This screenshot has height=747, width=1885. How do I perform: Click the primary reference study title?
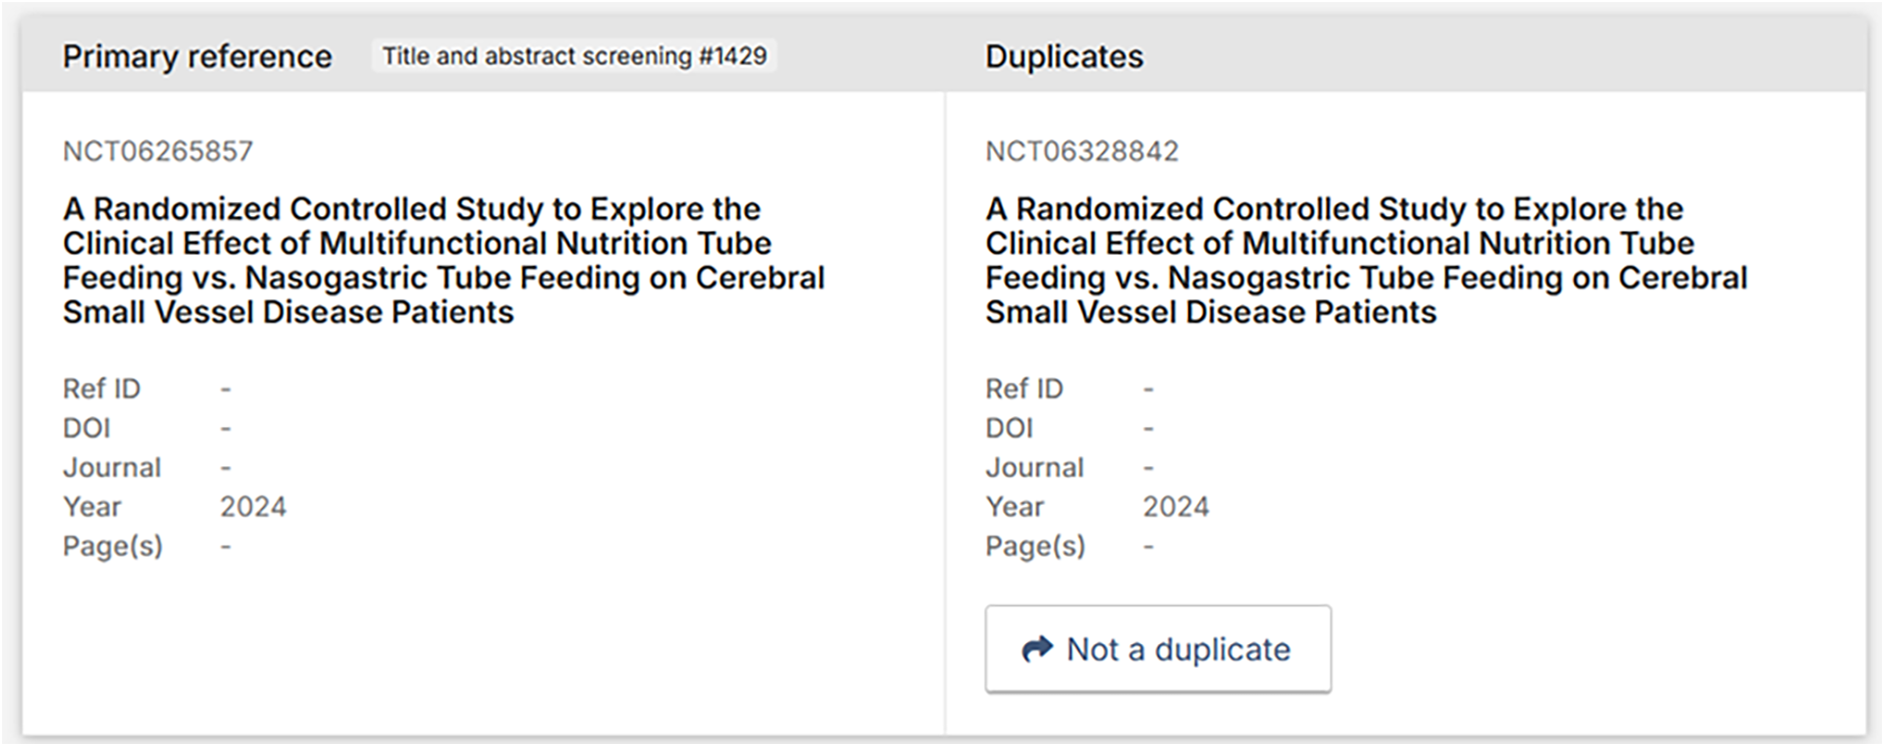(443, 260)
